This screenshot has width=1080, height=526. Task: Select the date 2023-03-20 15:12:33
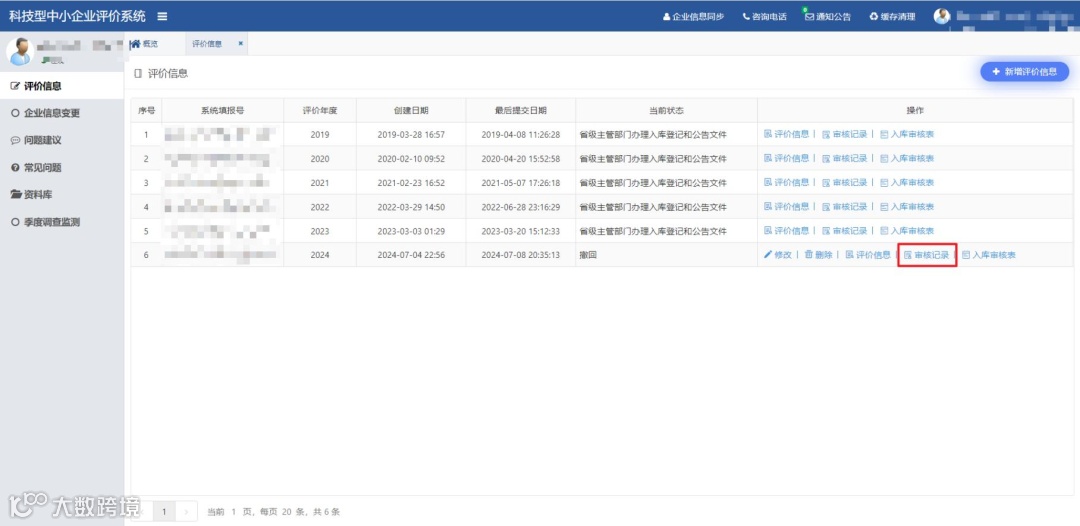521,231
